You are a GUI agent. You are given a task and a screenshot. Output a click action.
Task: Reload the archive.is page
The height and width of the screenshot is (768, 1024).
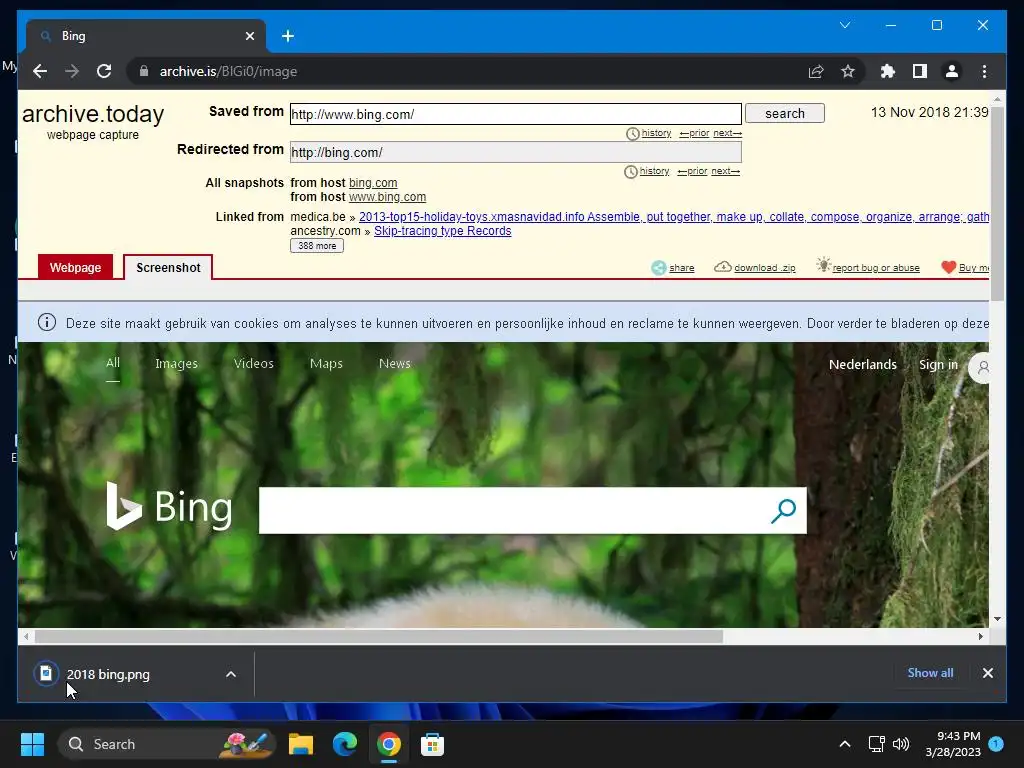104,71
